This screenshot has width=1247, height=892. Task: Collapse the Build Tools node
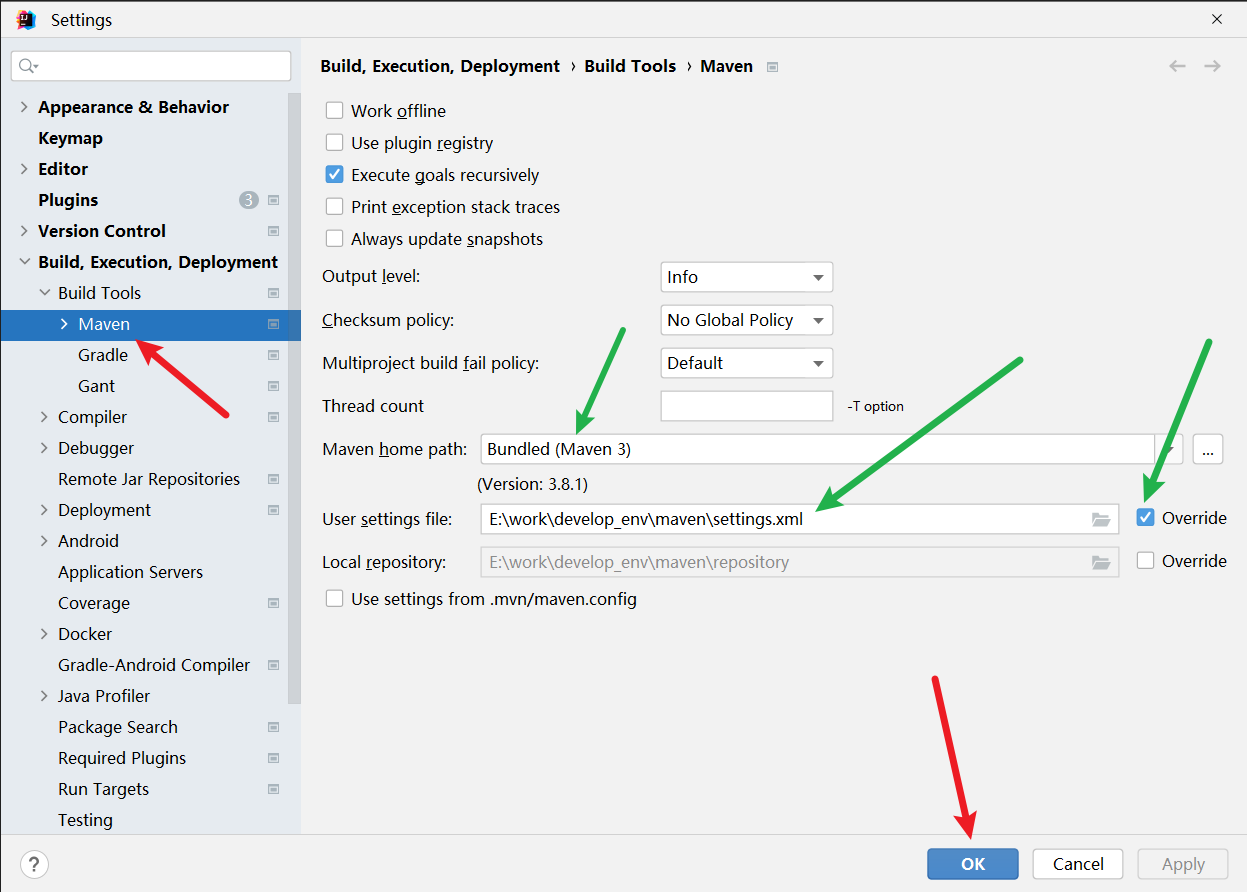pos(44,293)
